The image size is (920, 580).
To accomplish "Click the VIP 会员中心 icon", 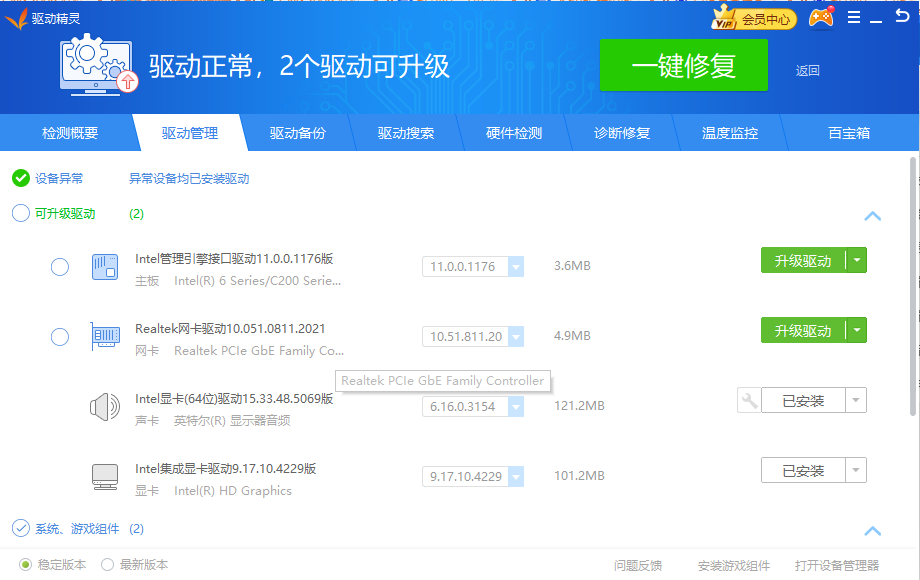I will pyautogui.click(x=754, y=18).
